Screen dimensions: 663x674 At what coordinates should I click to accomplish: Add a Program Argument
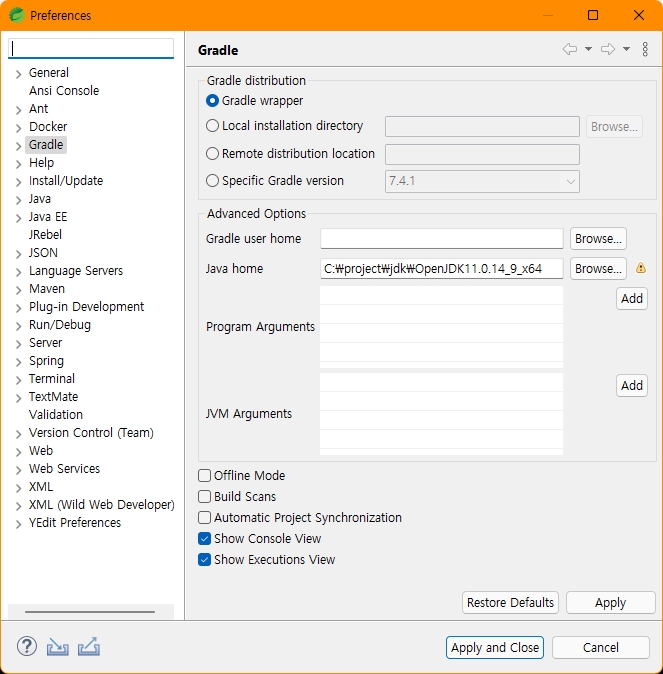tap(632, 298)
